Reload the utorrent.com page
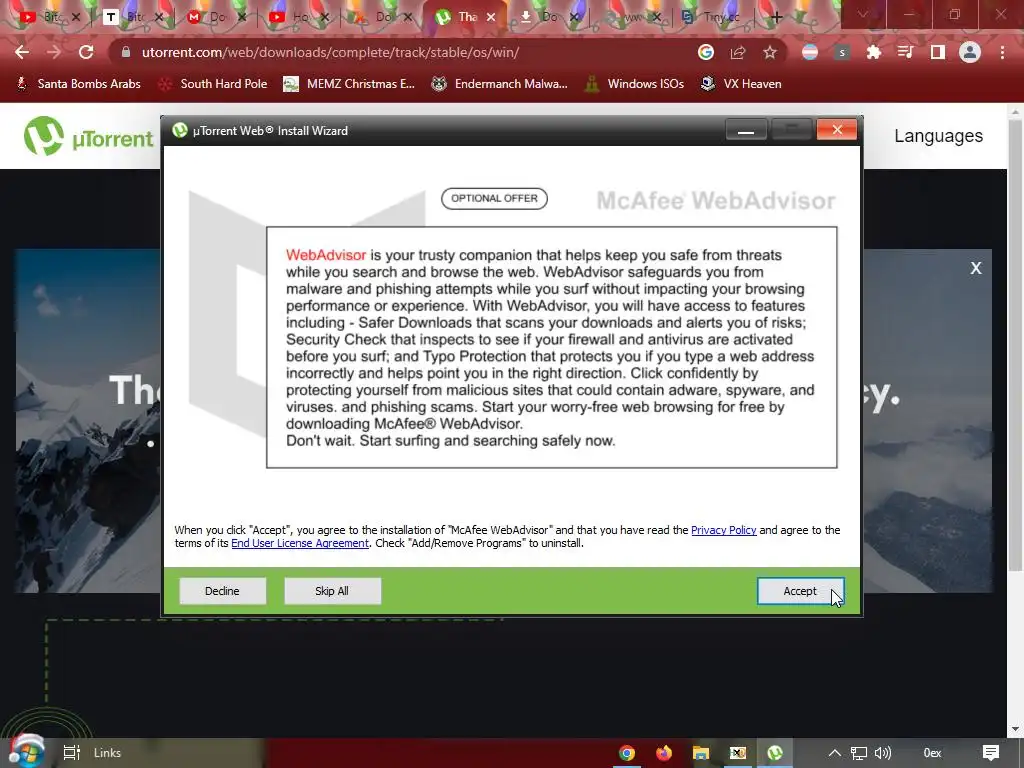The height and width of the screenshot is (768, 1024). pyautogui.click(x=86, y=52)
